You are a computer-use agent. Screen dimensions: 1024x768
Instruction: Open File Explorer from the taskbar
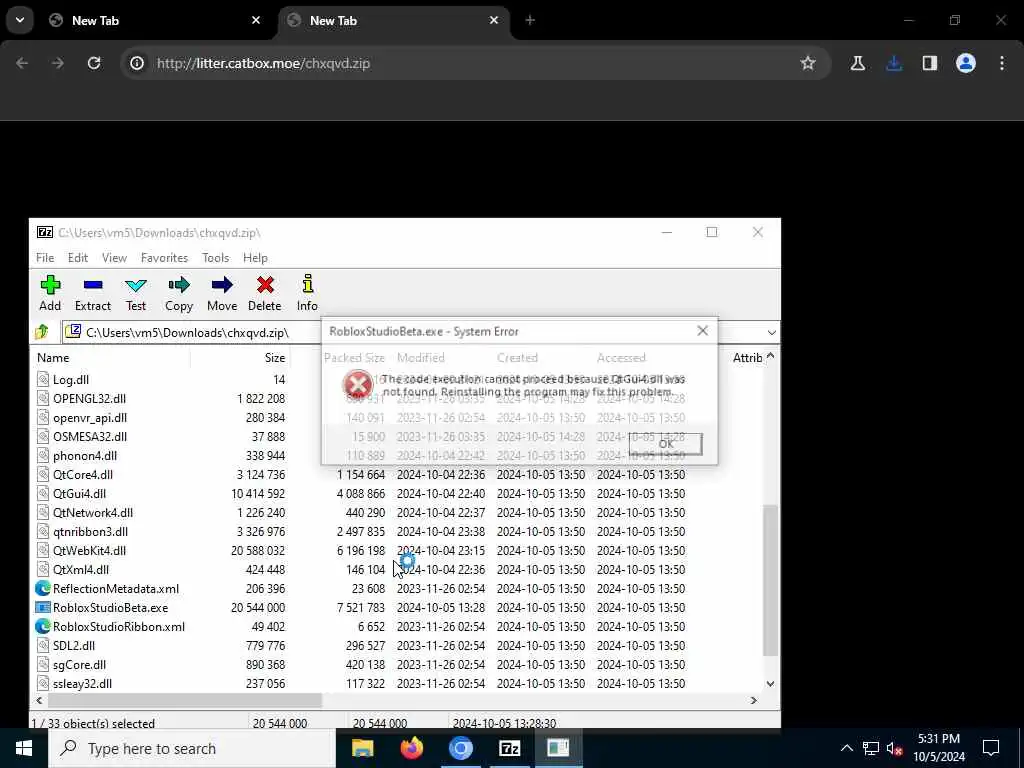coord(362,748)
